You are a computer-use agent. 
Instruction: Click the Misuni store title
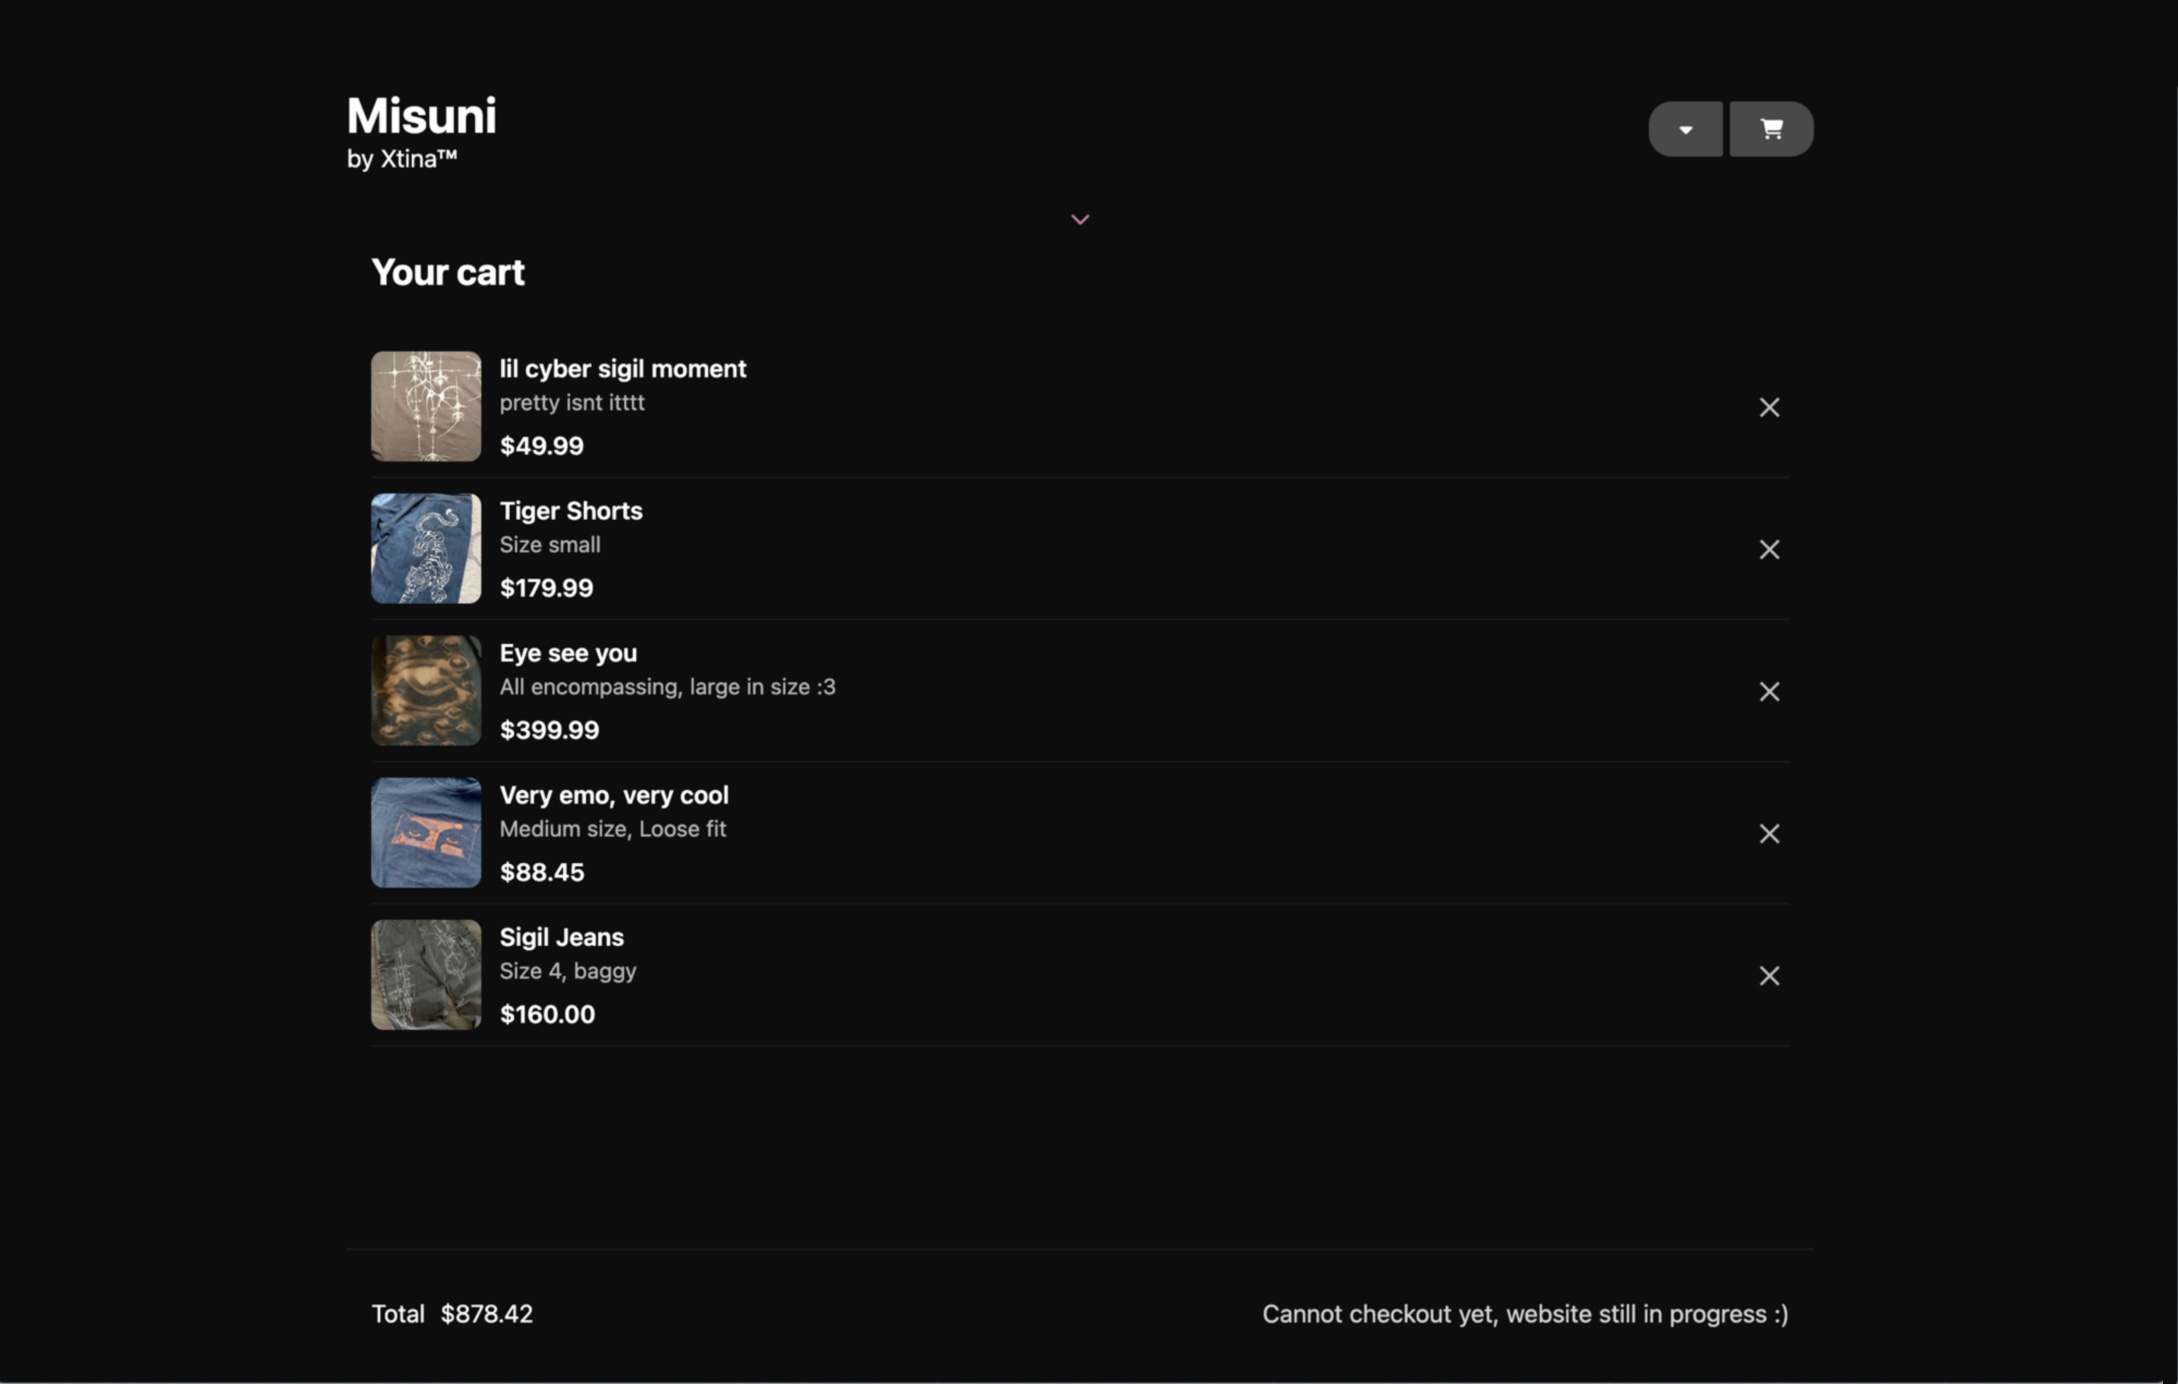pos(421,116)
